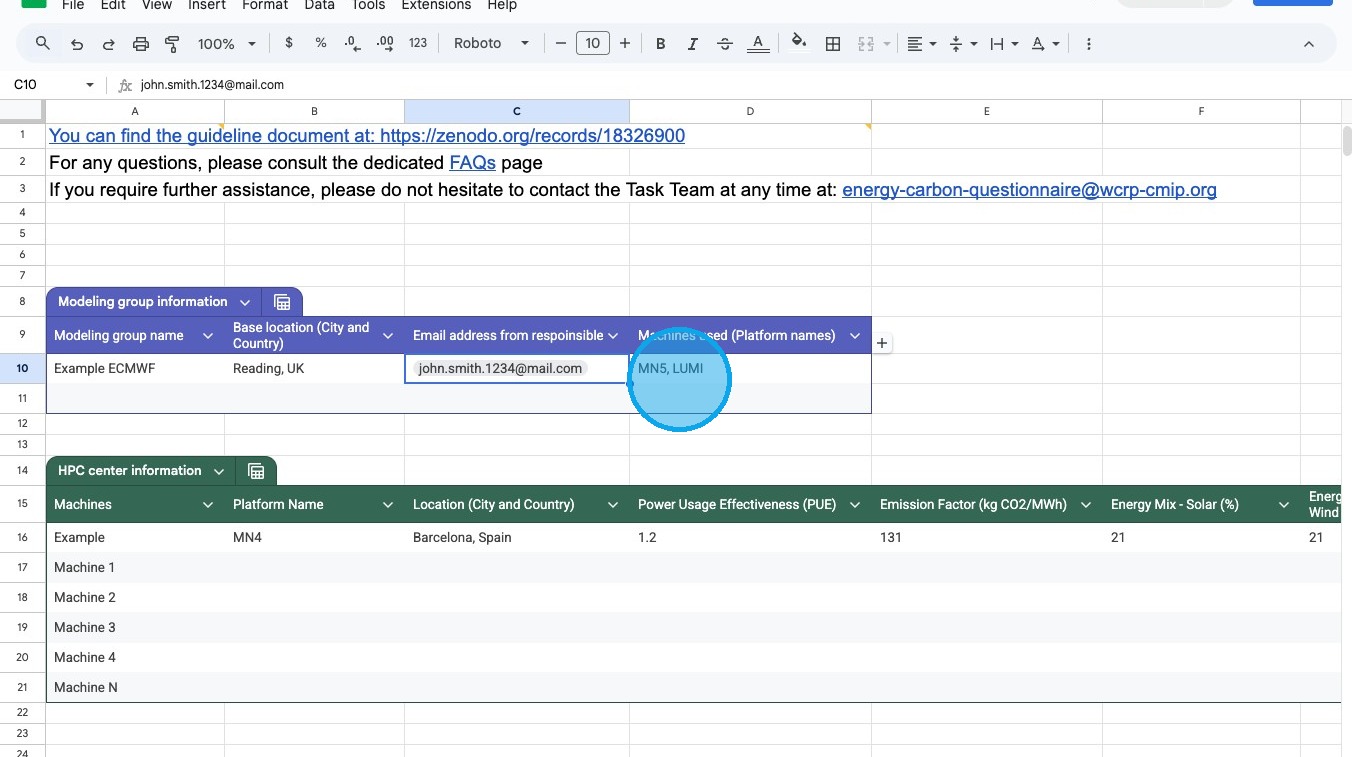The height and width of the screenshot is (757, 1352).
Task: Click the print icon in toolbar
Action: (x=141, y=44)
